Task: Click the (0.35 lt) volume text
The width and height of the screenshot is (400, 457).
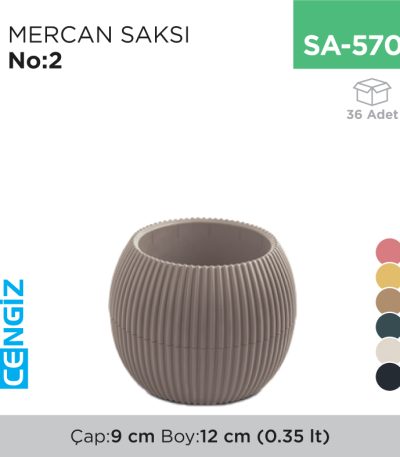Action: [293, 436]
